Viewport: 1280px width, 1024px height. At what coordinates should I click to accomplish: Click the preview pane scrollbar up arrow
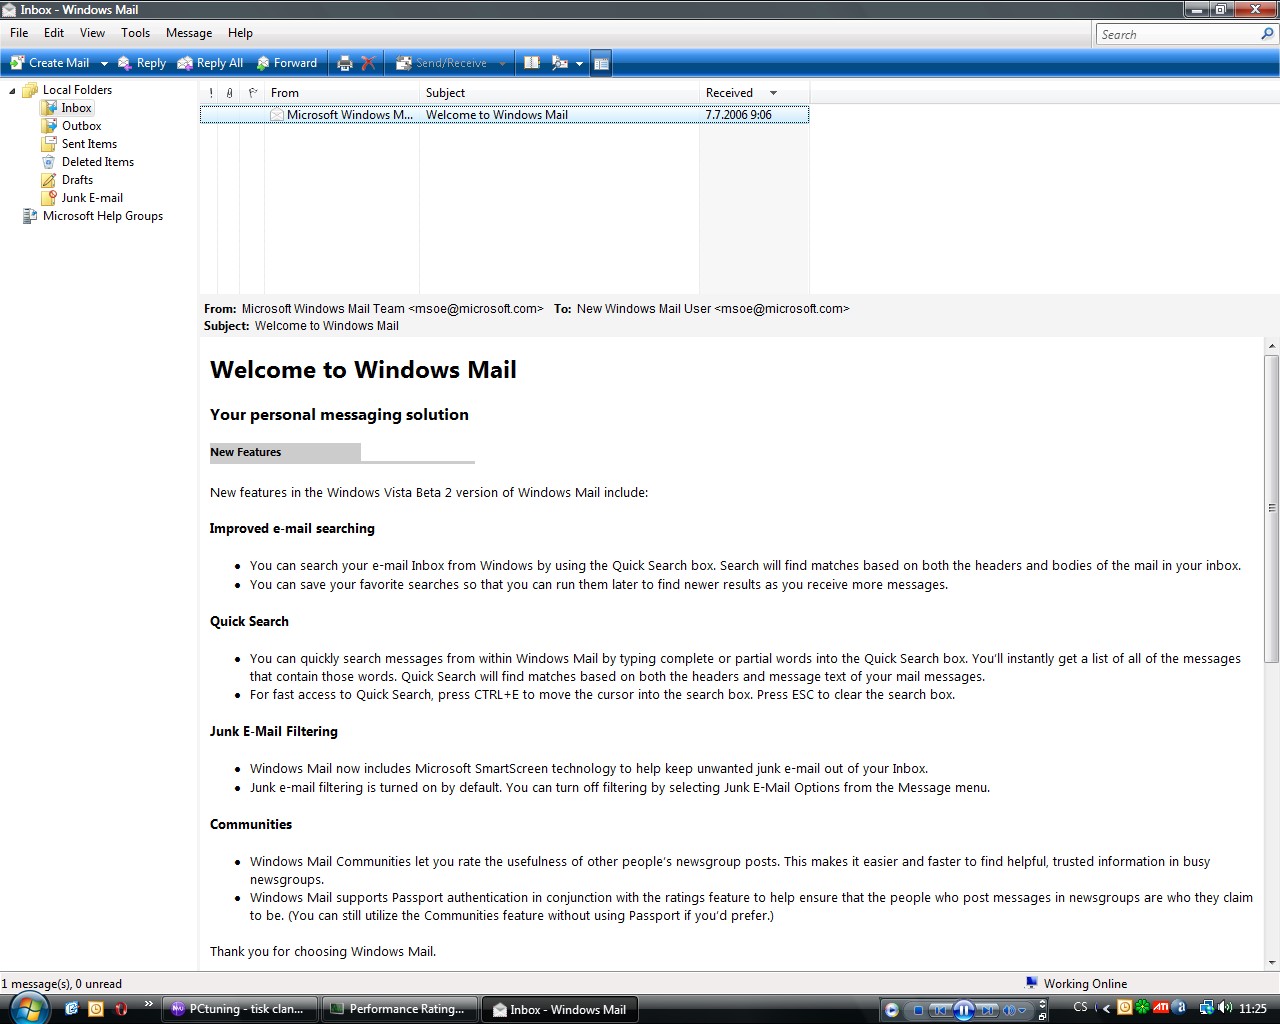1272,346
